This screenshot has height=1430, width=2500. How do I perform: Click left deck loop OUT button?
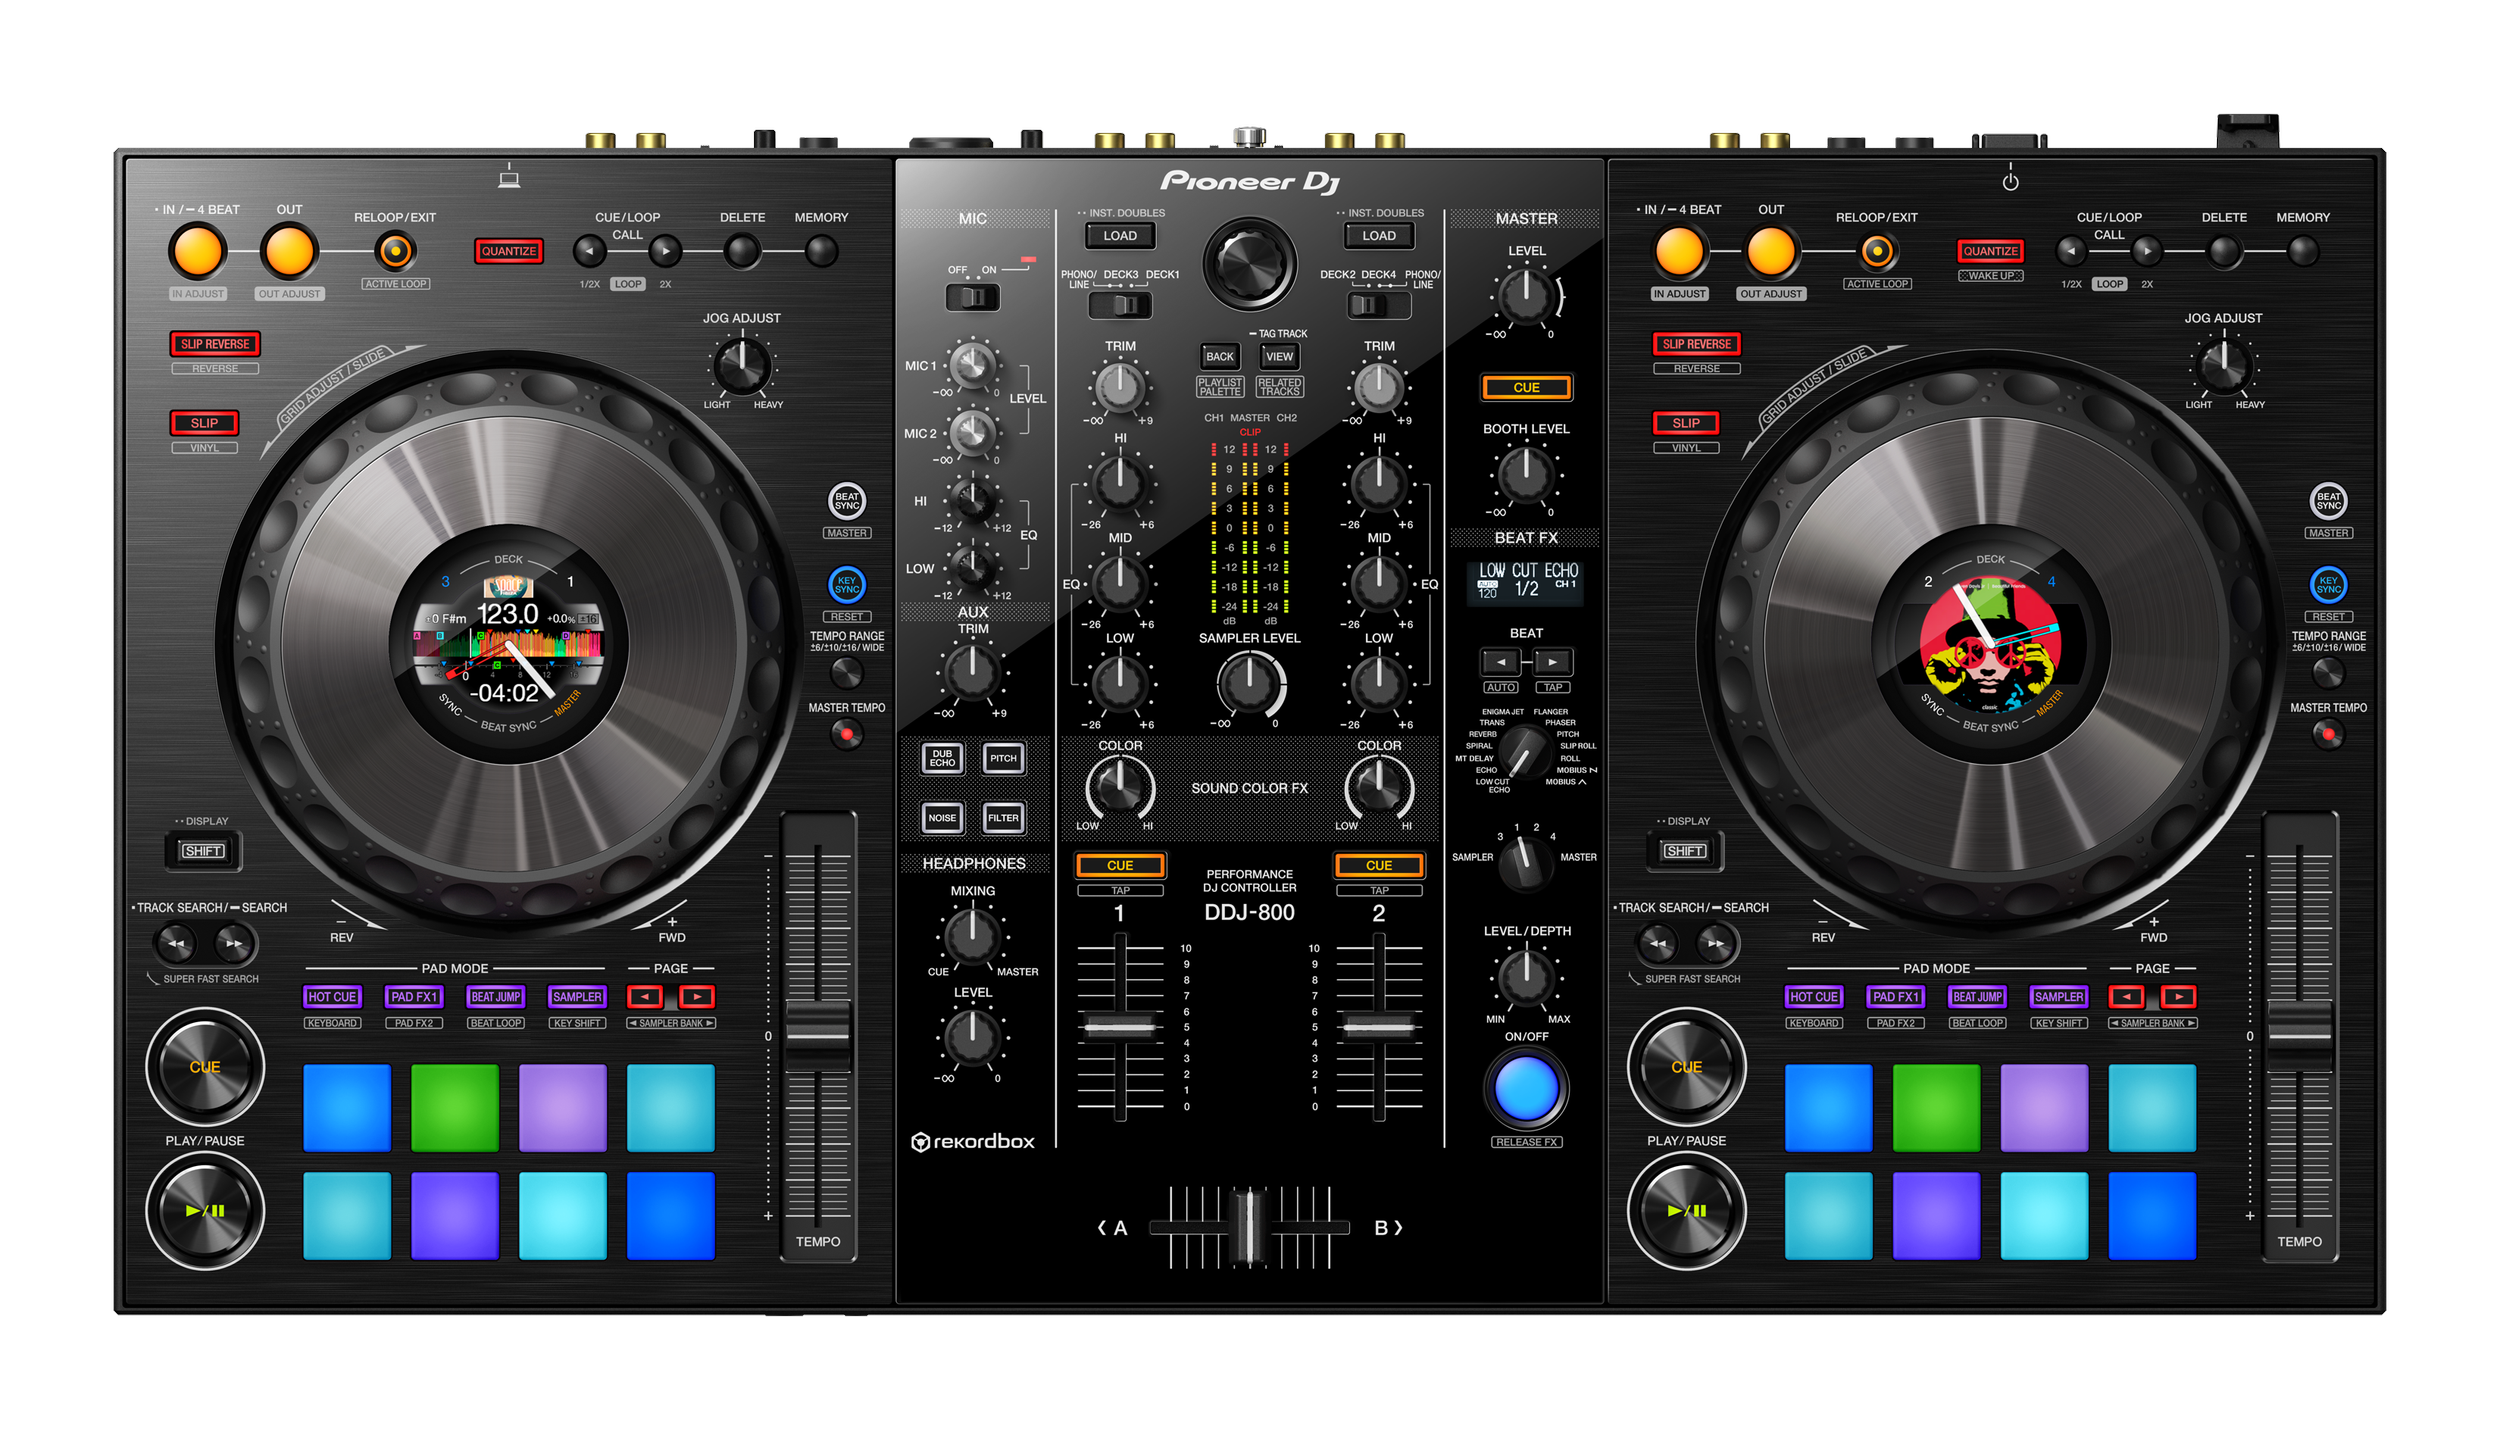[289, 251]
